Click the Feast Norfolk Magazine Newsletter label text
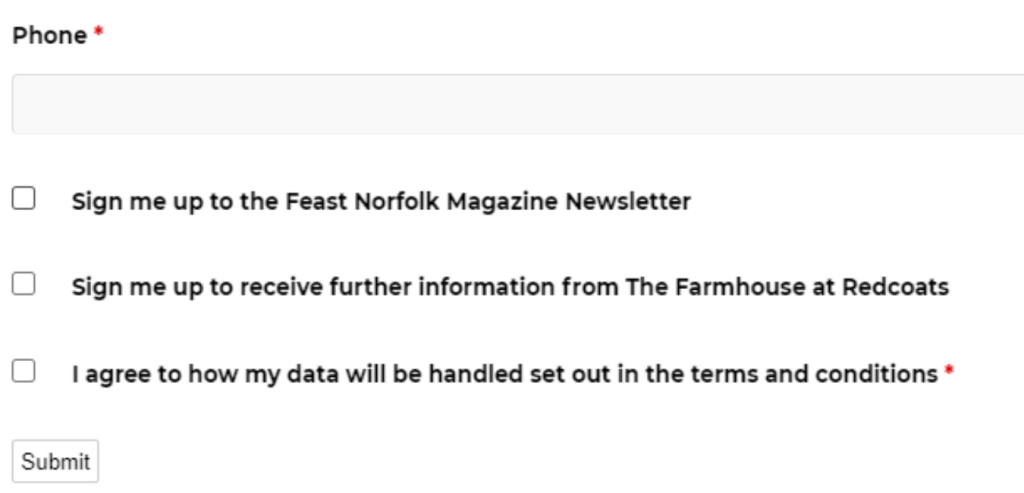The width and height of the screenshot is (1024, 493). (x=380, y=202)
